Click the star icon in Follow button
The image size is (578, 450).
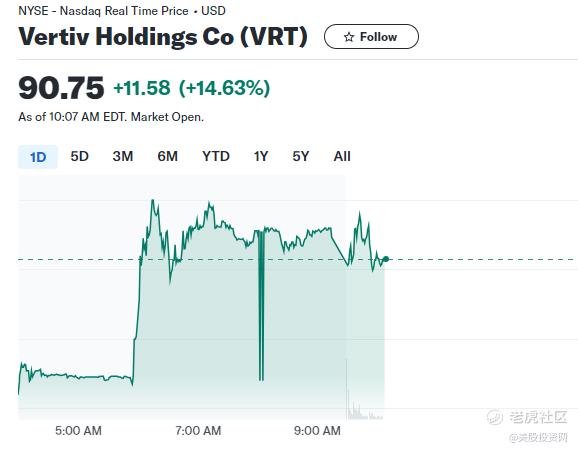tap(349, 37)
